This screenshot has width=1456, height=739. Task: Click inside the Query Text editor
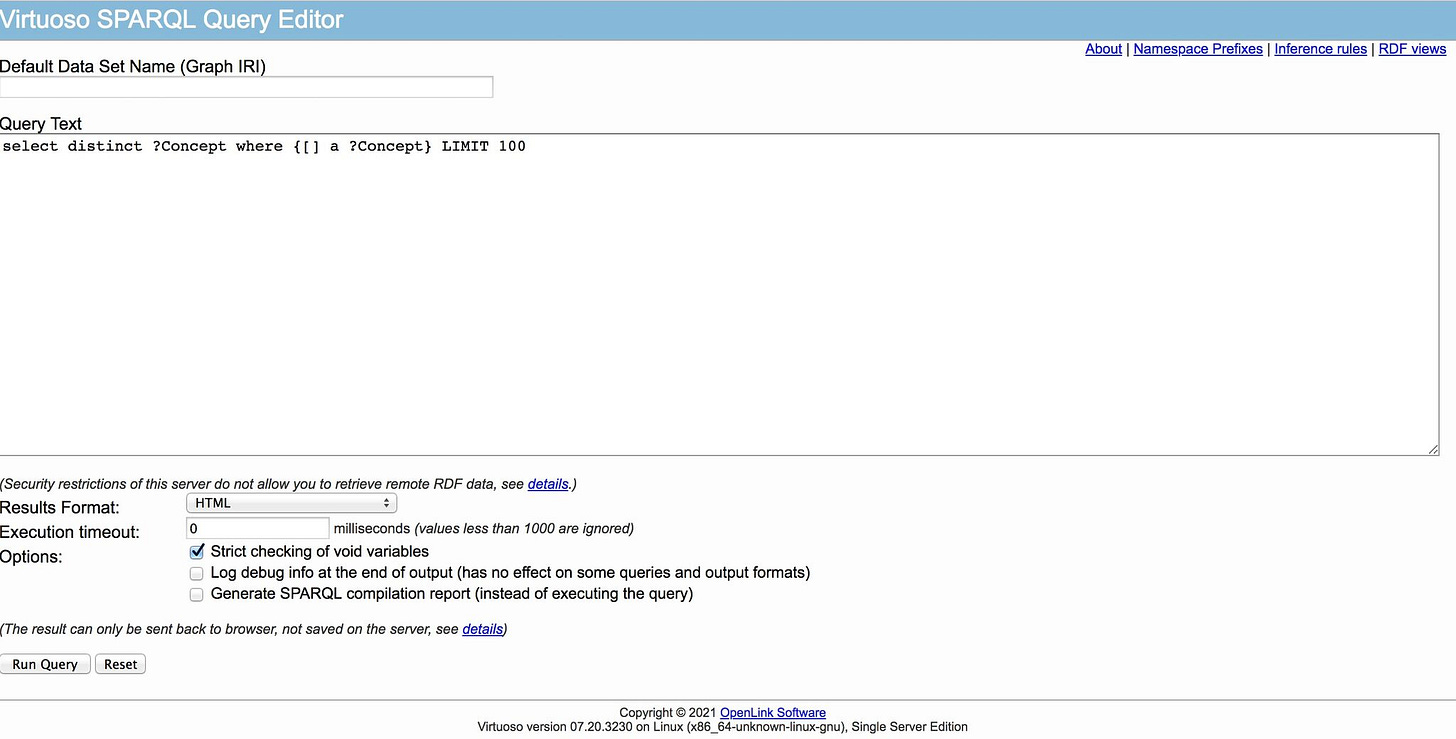click(x=719, y=295)
